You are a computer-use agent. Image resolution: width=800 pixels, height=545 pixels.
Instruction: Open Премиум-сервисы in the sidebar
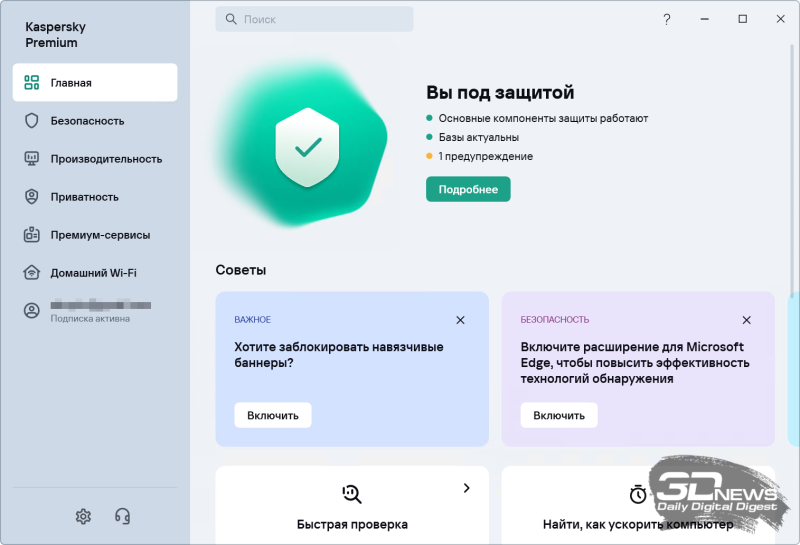coord(100,235)
